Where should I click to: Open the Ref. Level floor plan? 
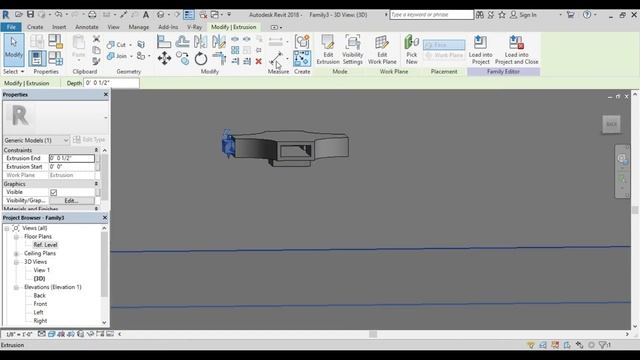point(45,245)
